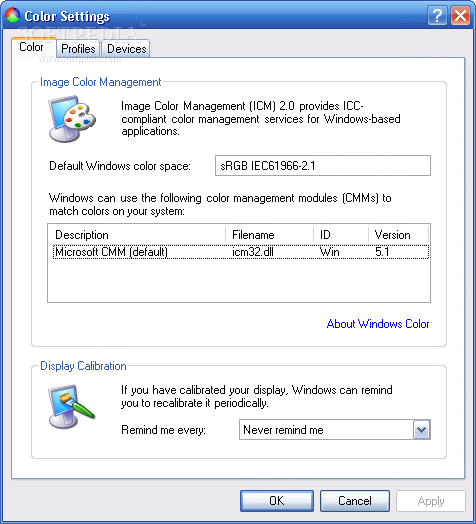
Task: Click the Apply button
Action: point(431,501)
